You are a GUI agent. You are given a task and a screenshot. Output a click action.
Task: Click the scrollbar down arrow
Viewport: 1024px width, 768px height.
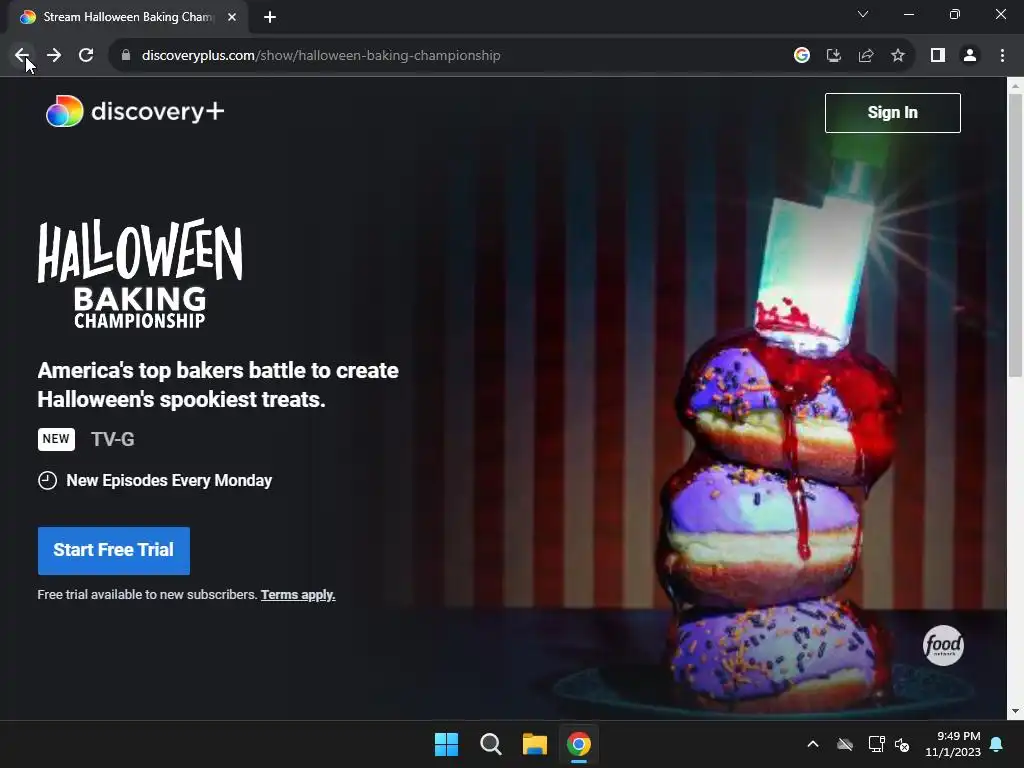pyautogui.click(x=1016, y=711)
